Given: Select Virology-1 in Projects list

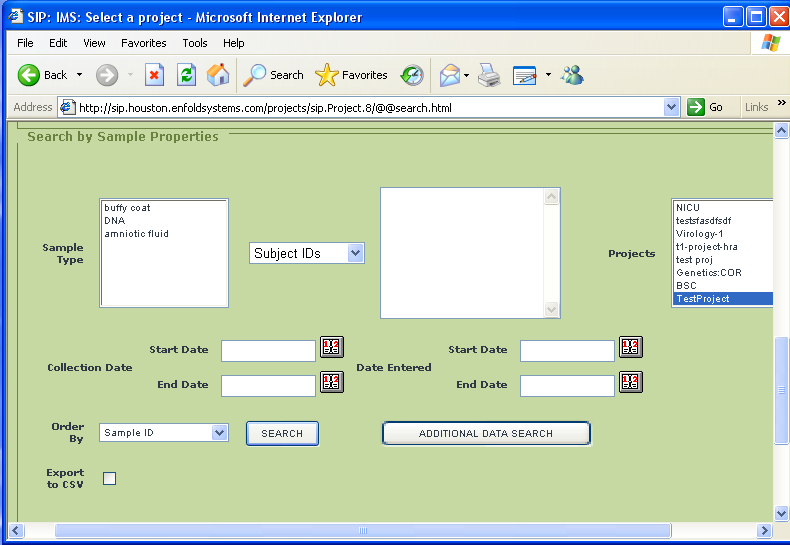Looking at the screenshot, I should 723,234.
